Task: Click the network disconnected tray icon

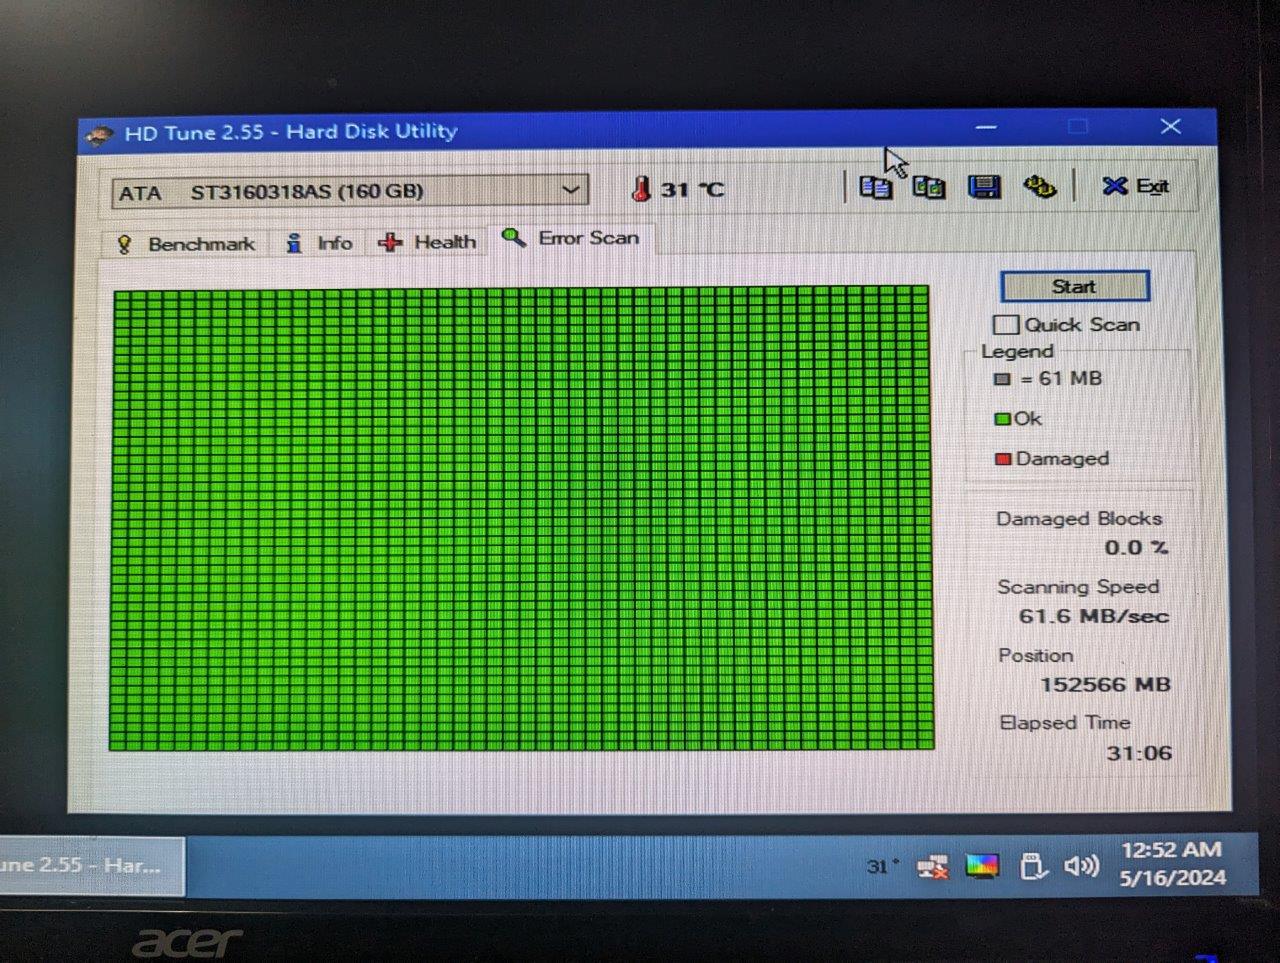Action: tap(932, 866)
